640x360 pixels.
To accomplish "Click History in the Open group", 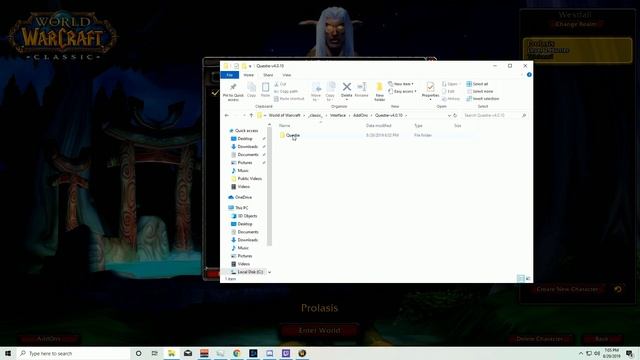I will (x=451, y=99).
